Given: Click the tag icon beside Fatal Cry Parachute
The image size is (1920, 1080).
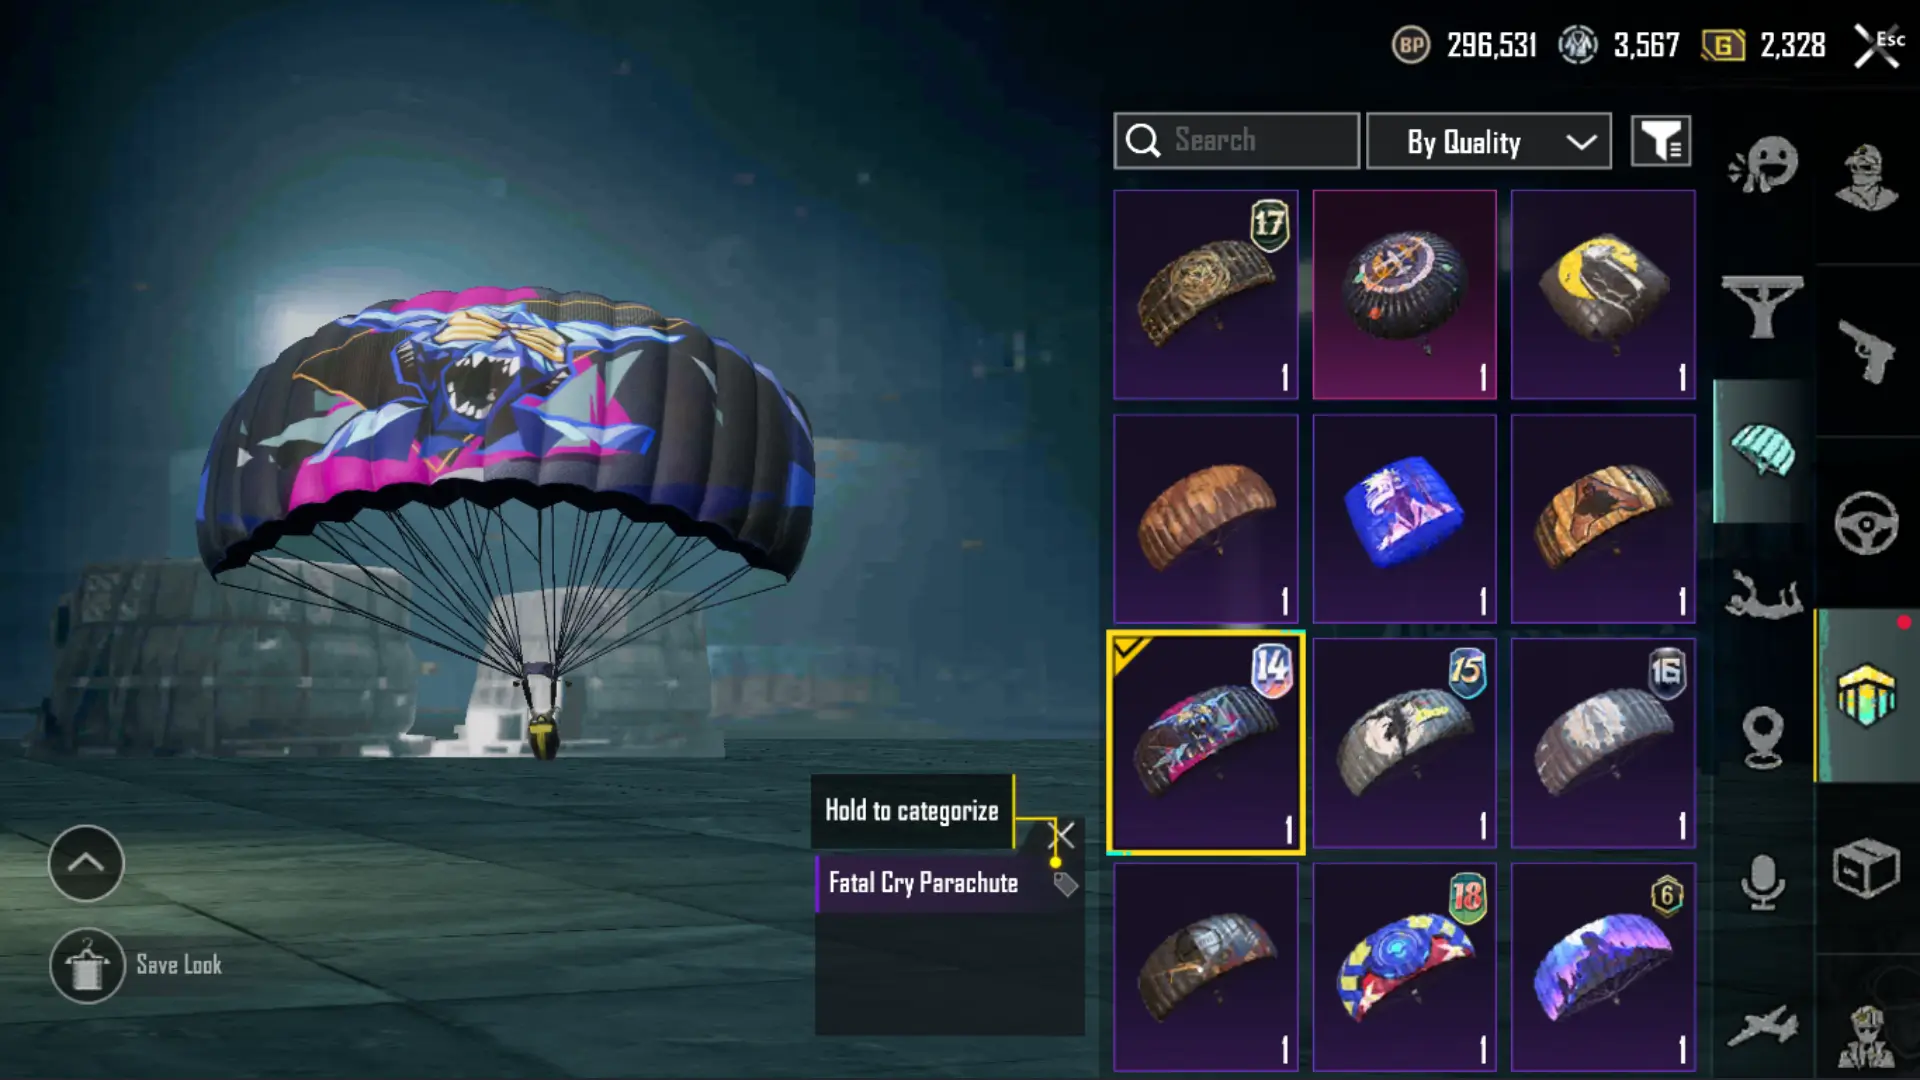Looking at the screenshot, I should coord(1065,884).
